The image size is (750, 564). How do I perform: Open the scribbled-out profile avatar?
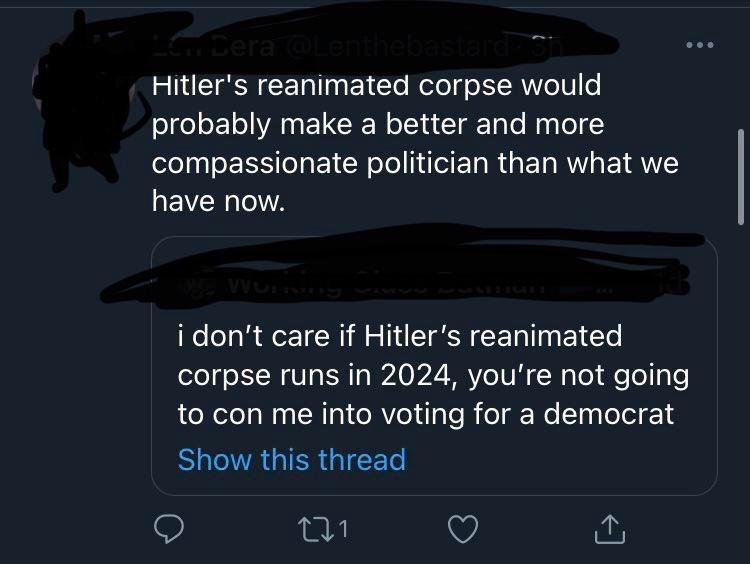(x=80, y=98)
